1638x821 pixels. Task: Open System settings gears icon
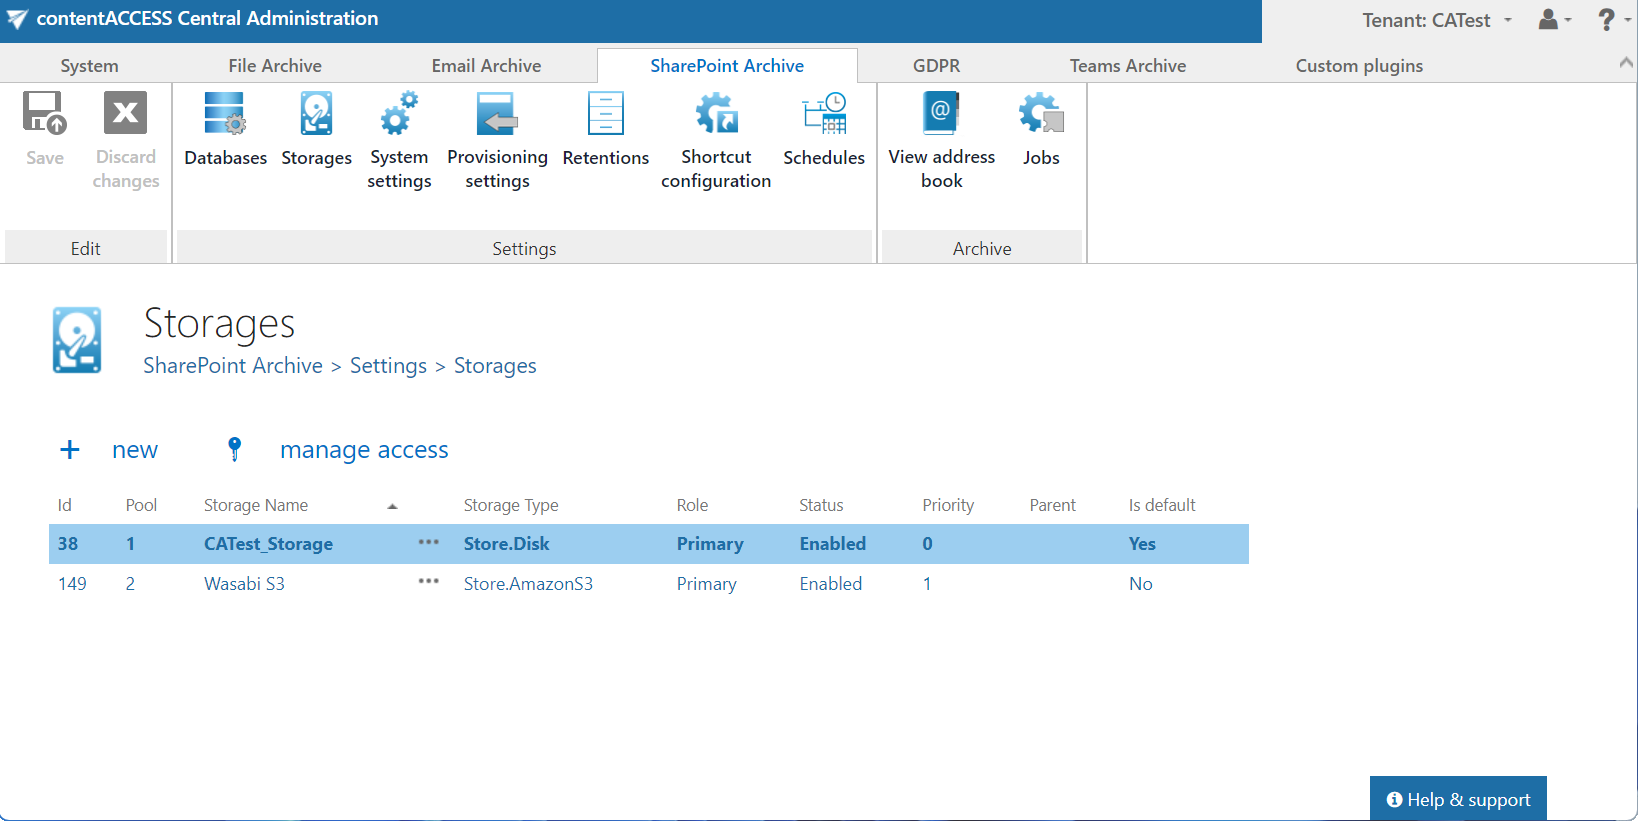pyautogui.click(x=399, y=113)
